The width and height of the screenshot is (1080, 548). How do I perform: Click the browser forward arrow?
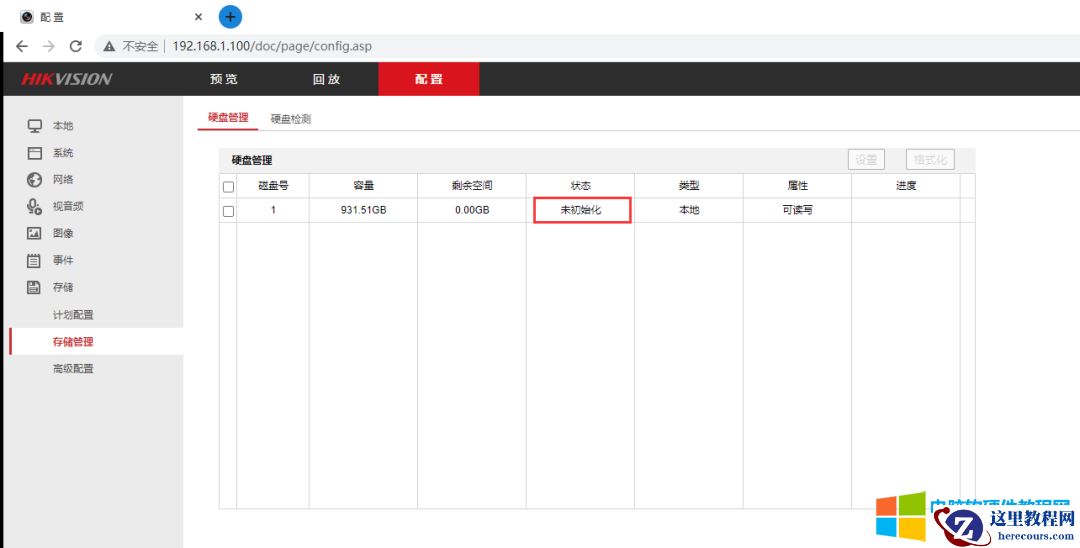(x=49, y=46)
